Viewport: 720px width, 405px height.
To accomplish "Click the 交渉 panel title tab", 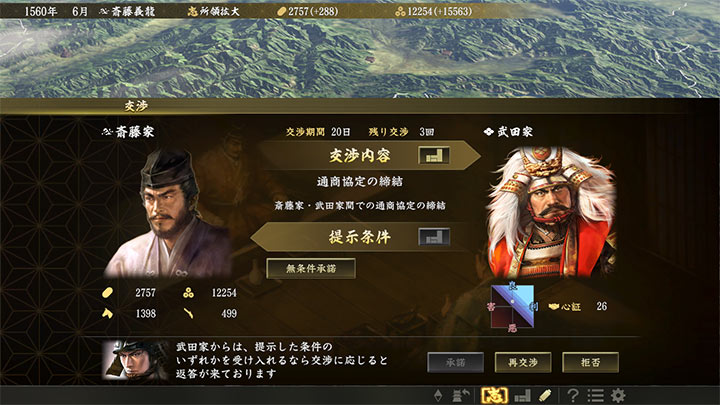I will coord(136,106).
